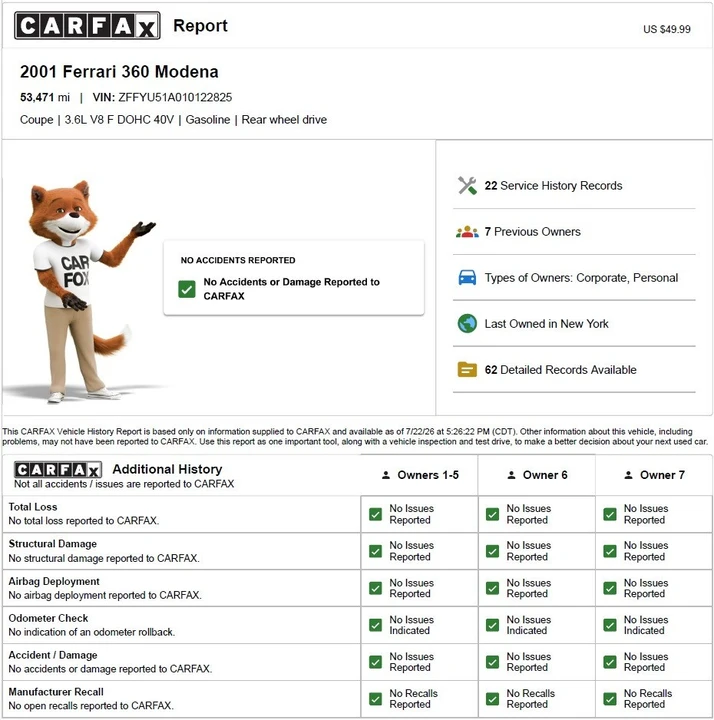Open the 7 Previous Owners entry

[x=574, y=232]
